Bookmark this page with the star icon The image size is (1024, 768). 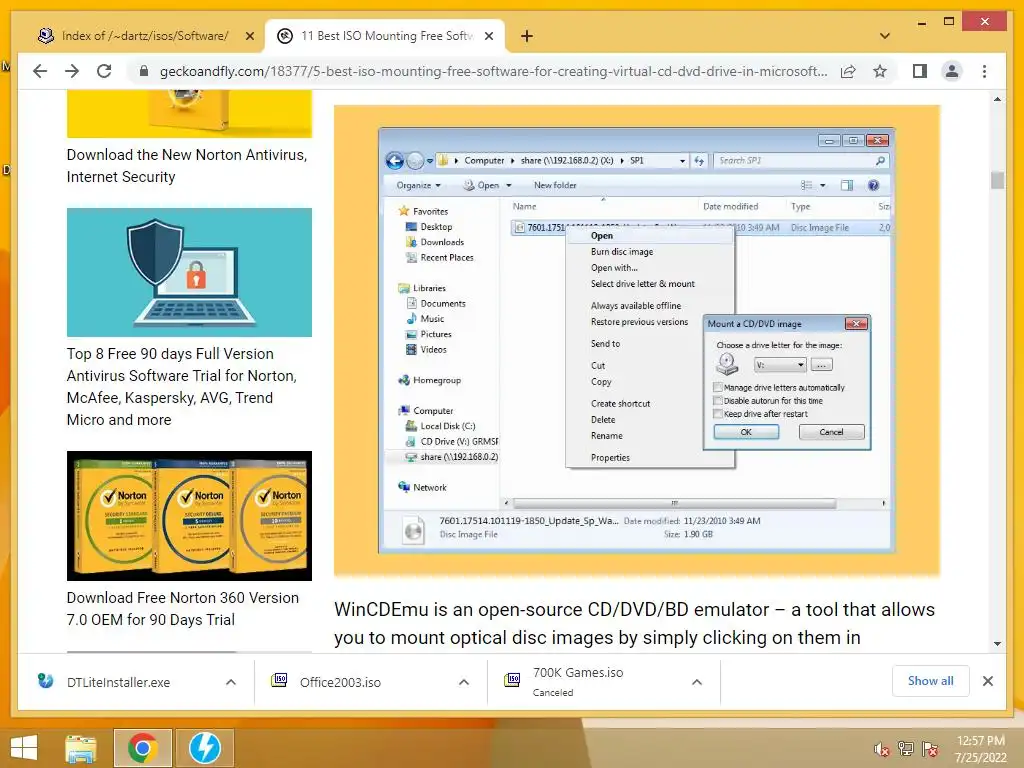tap(880, 71)
